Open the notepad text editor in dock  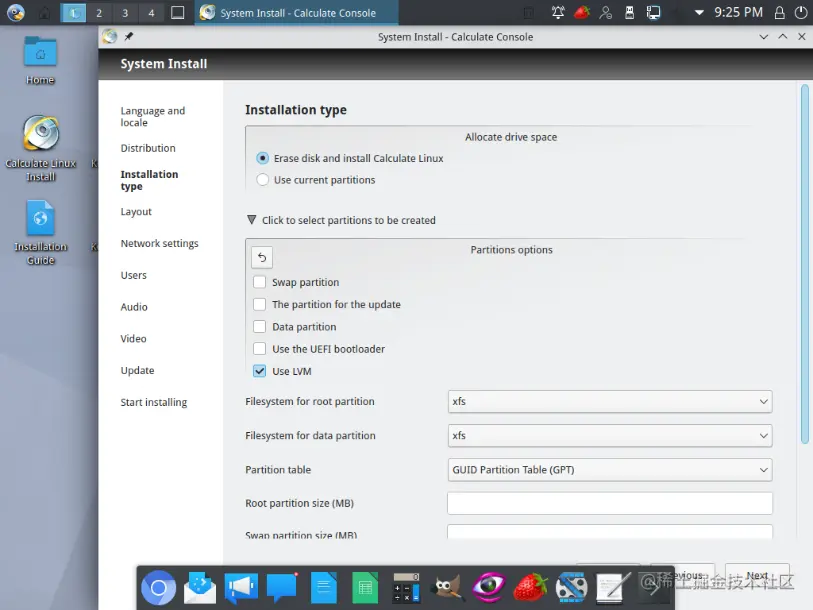(612, 588)
